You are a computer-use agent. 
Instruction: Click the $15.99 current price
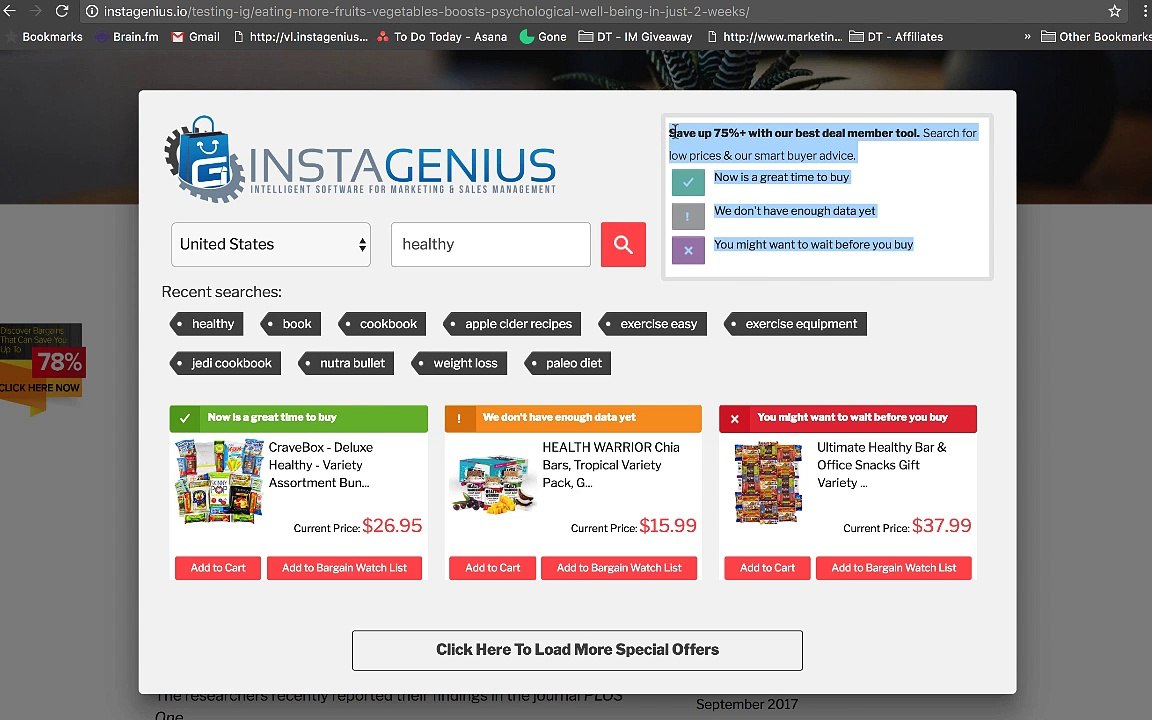[x=668, y=526]
